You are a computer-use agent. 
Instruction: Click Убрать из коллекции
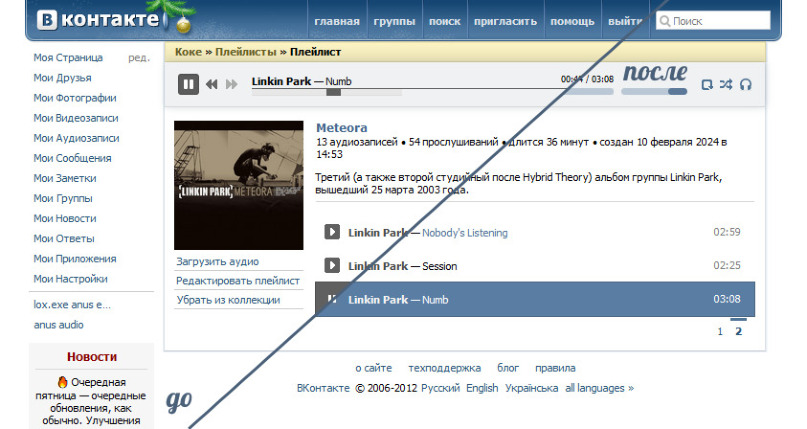(228, 300)
